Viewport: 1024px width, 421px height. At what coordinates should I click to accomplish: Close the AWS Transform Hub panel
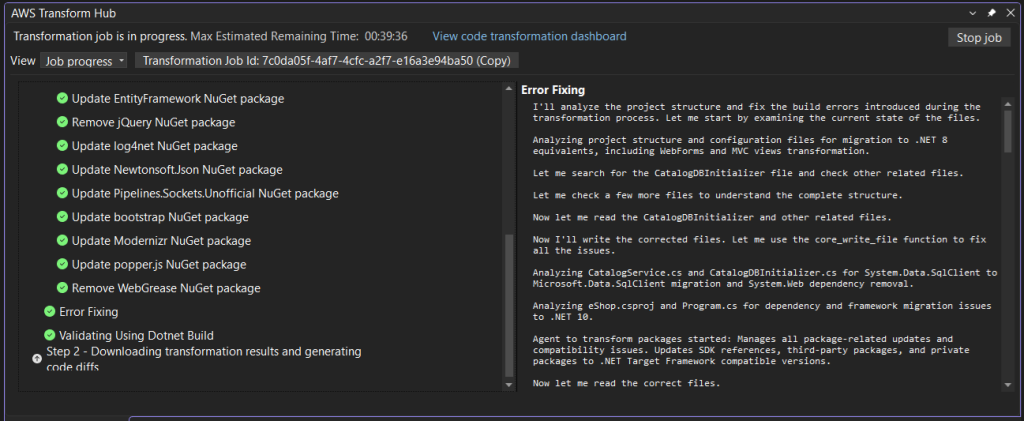pos(1009,12)
